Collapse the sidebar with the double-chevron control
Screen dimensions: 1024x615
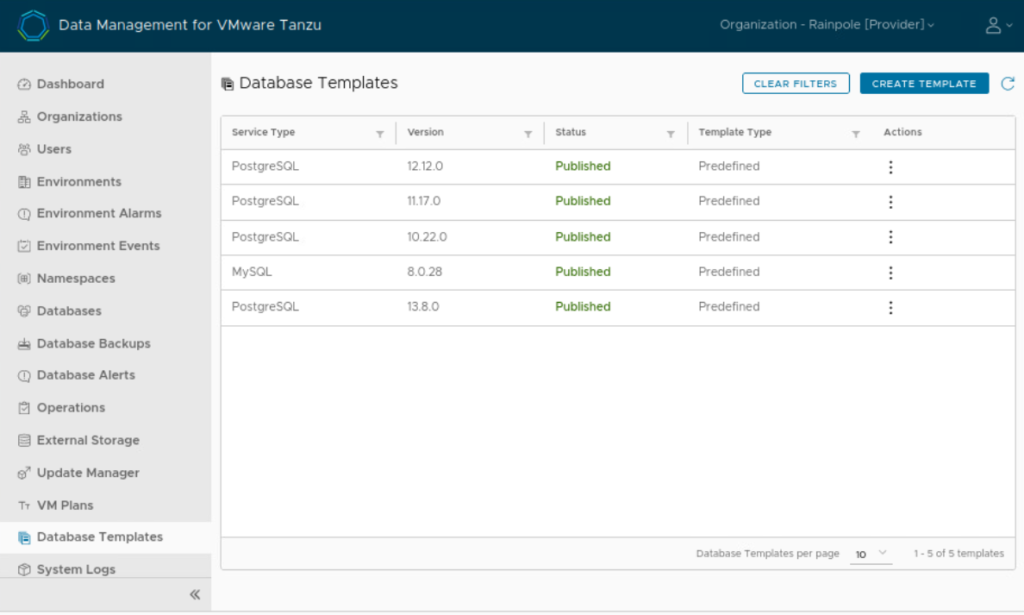195,593
